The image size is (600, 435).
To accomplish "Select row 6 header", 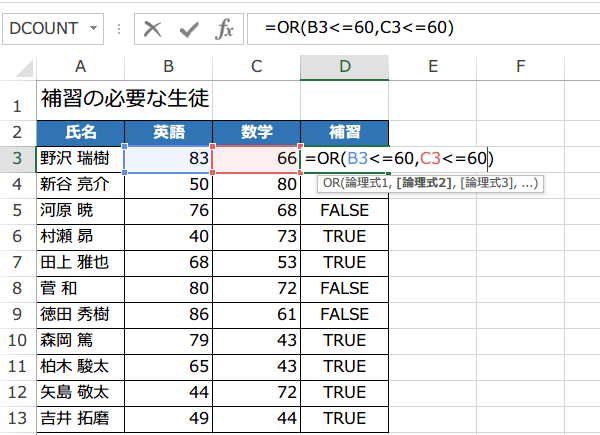I will pyautogui.click(x=18, y=236).
